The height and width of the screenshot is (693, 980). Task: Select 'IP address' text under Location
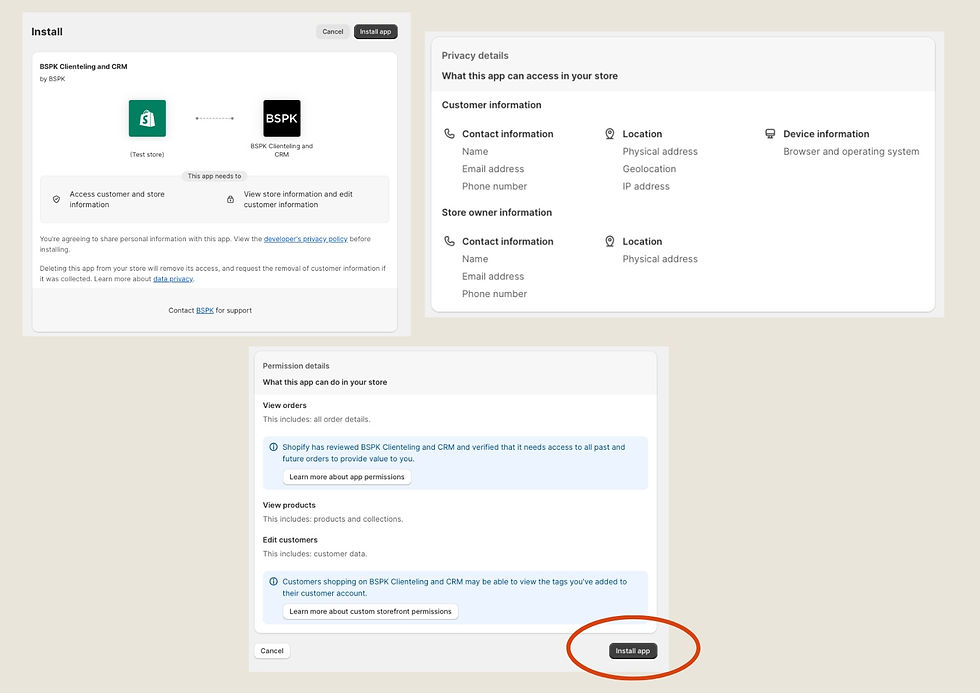(x=646, y=186)
